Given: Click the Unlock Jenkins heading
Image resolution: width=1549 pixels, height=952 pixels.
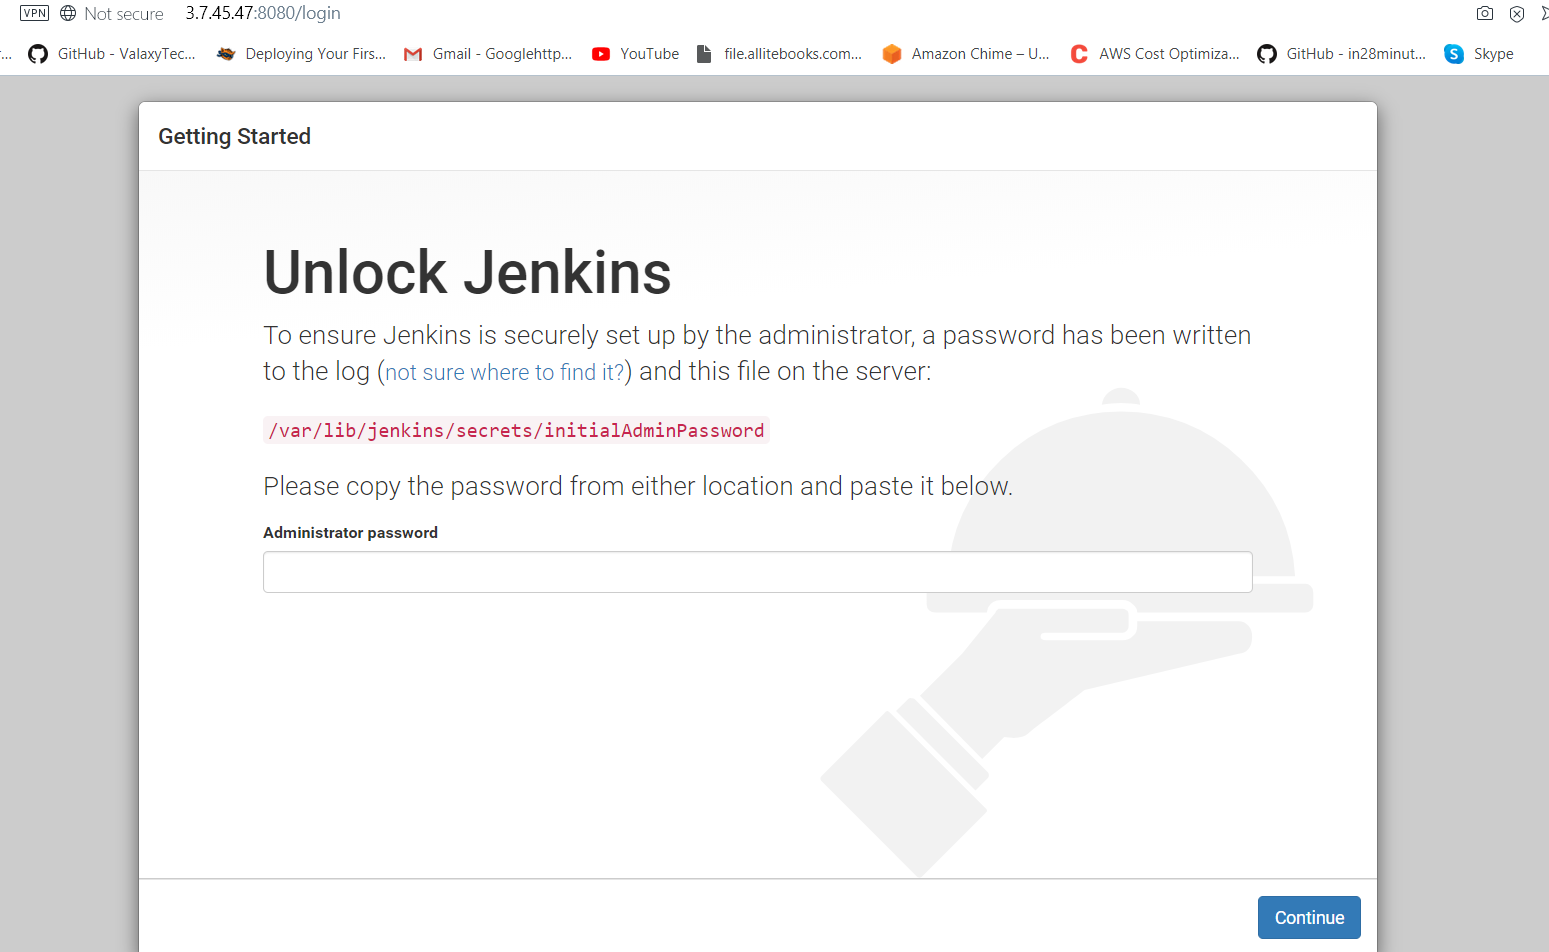Looking at the screenshot, I should click(x=467, y=272).
